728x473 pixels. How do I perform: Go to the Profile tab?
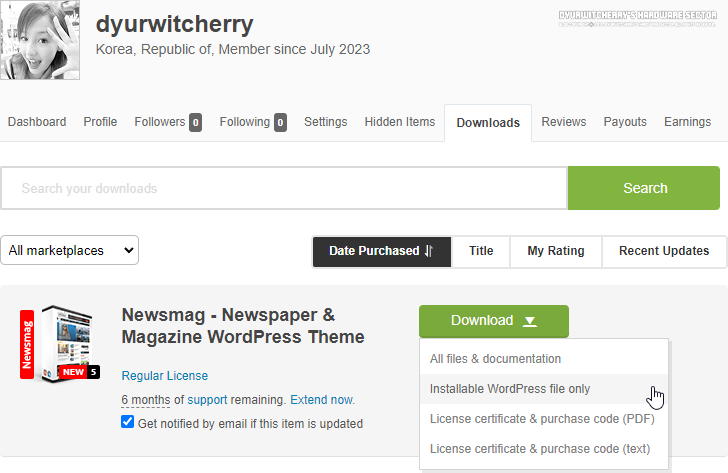pos(100,122)
